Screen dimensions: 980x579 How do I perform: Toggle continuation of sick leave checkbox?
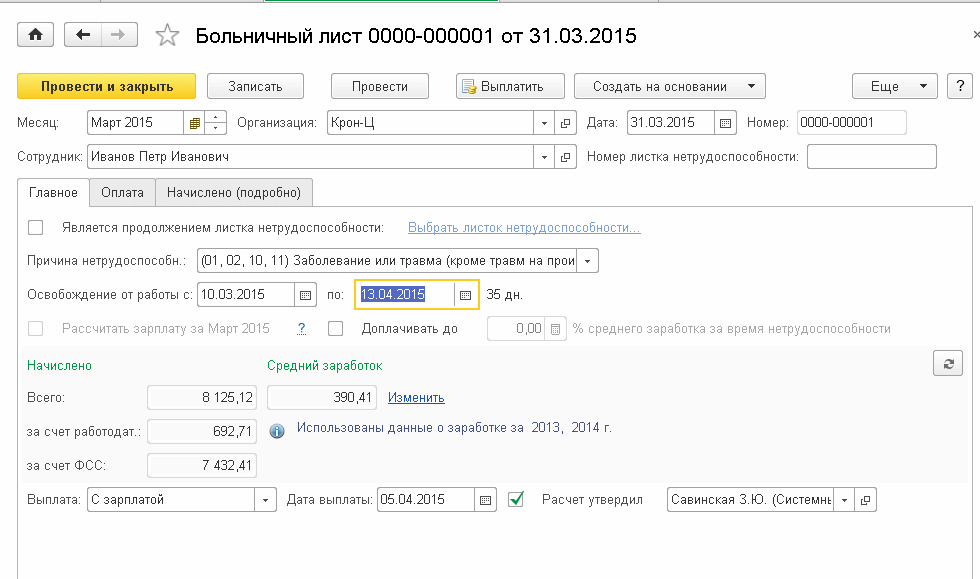tap(36, 228)
